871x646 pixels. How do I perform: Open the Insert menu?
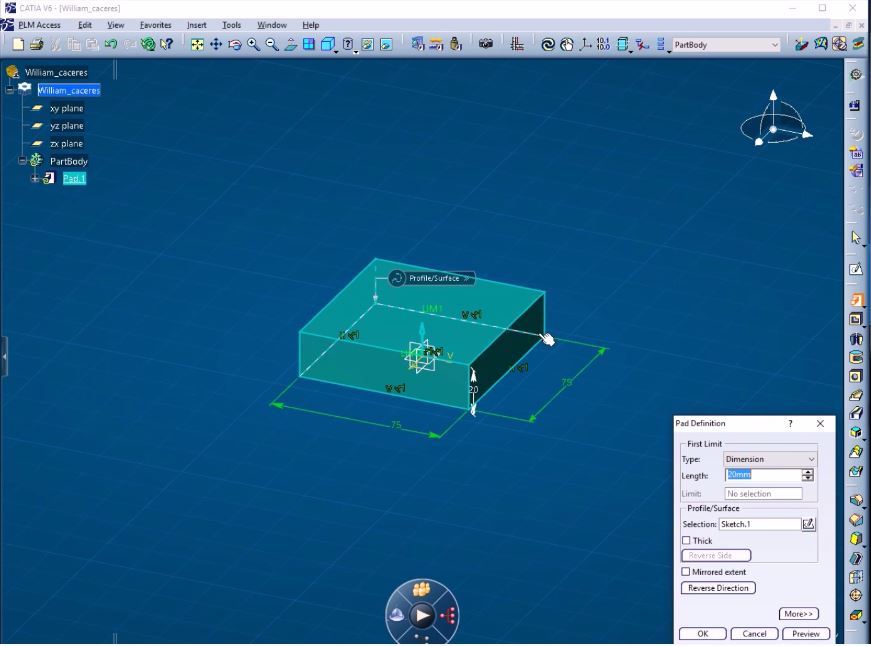(x=196, y=25)
